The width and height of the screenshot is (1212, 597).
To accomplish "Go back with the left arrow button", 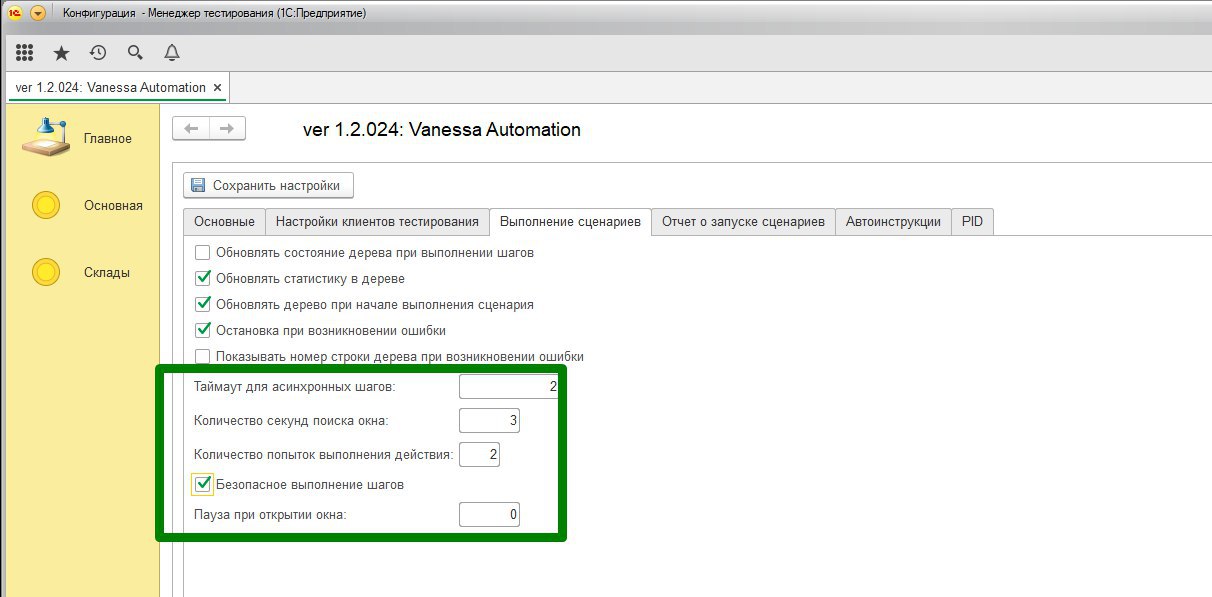I will [x=191, y=128].
